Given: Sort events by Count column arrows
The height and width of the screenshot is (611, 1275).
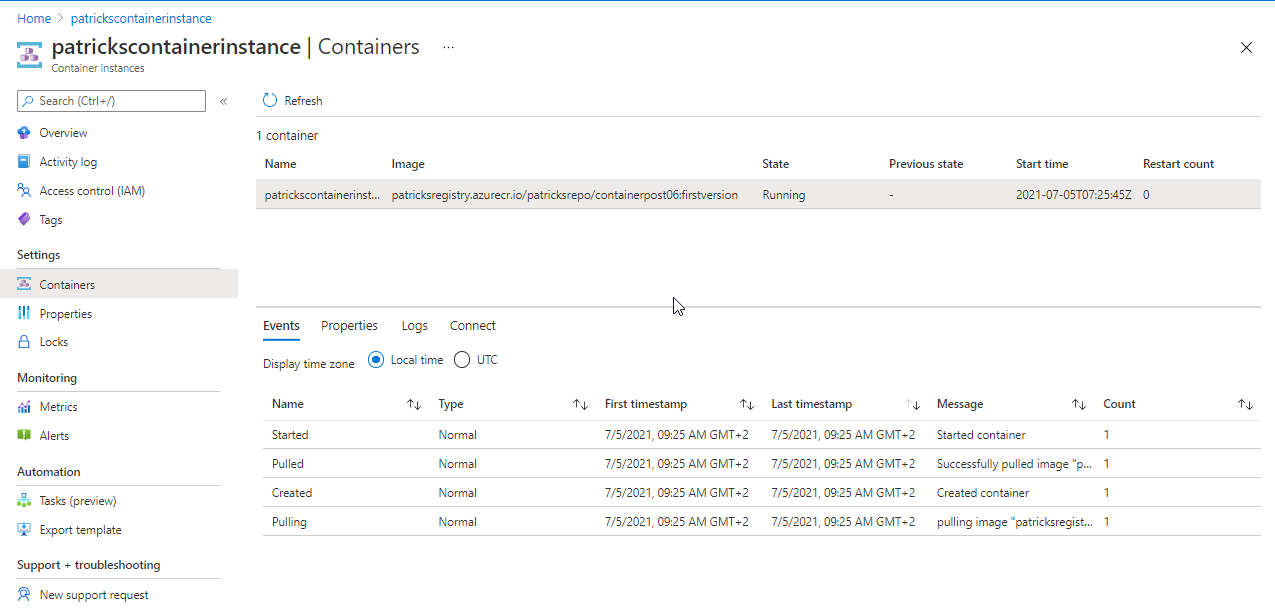Looking at the screenshot, I should (1245, 405).
